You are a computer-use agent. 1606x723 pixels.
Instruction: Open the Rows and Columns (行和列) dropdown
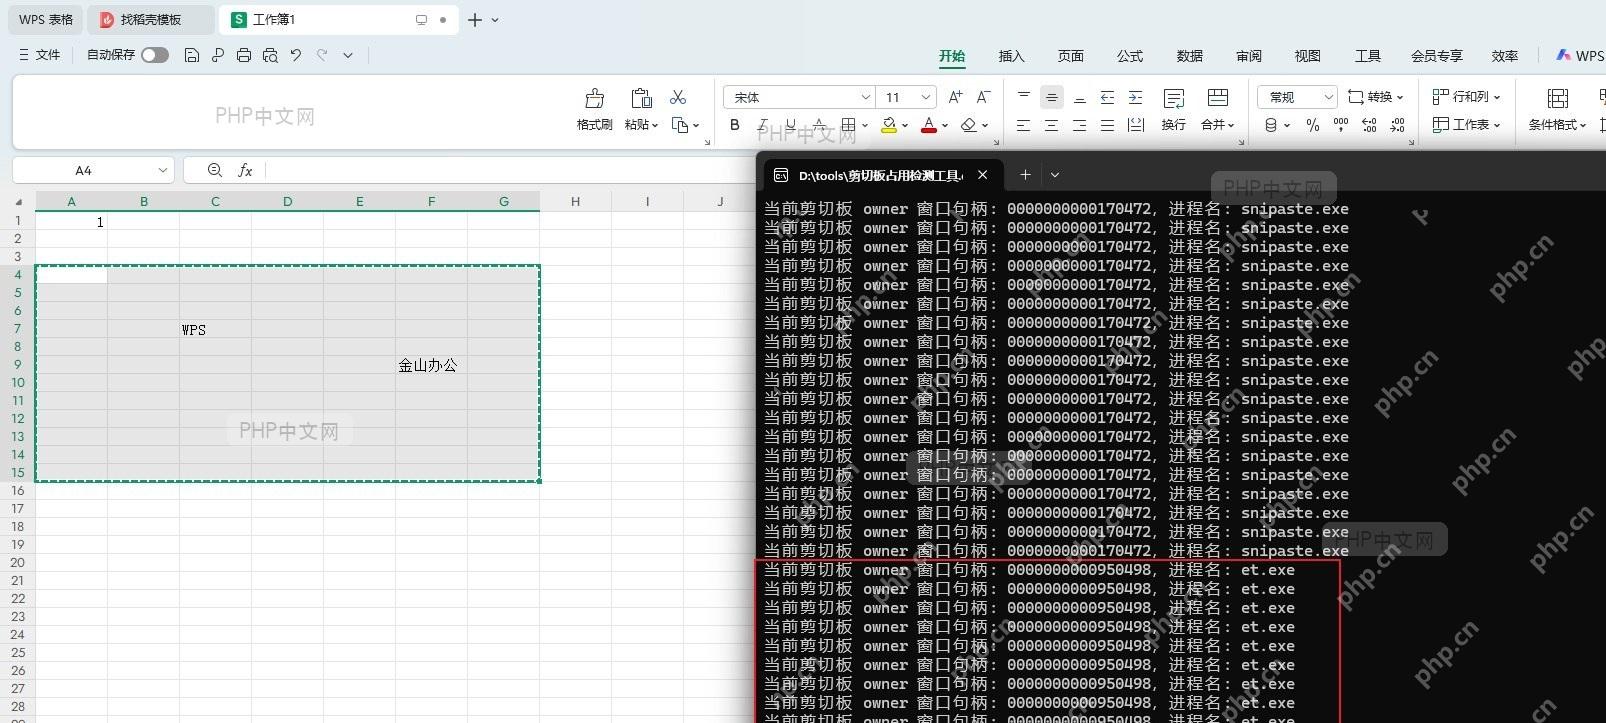[1466, 97]
